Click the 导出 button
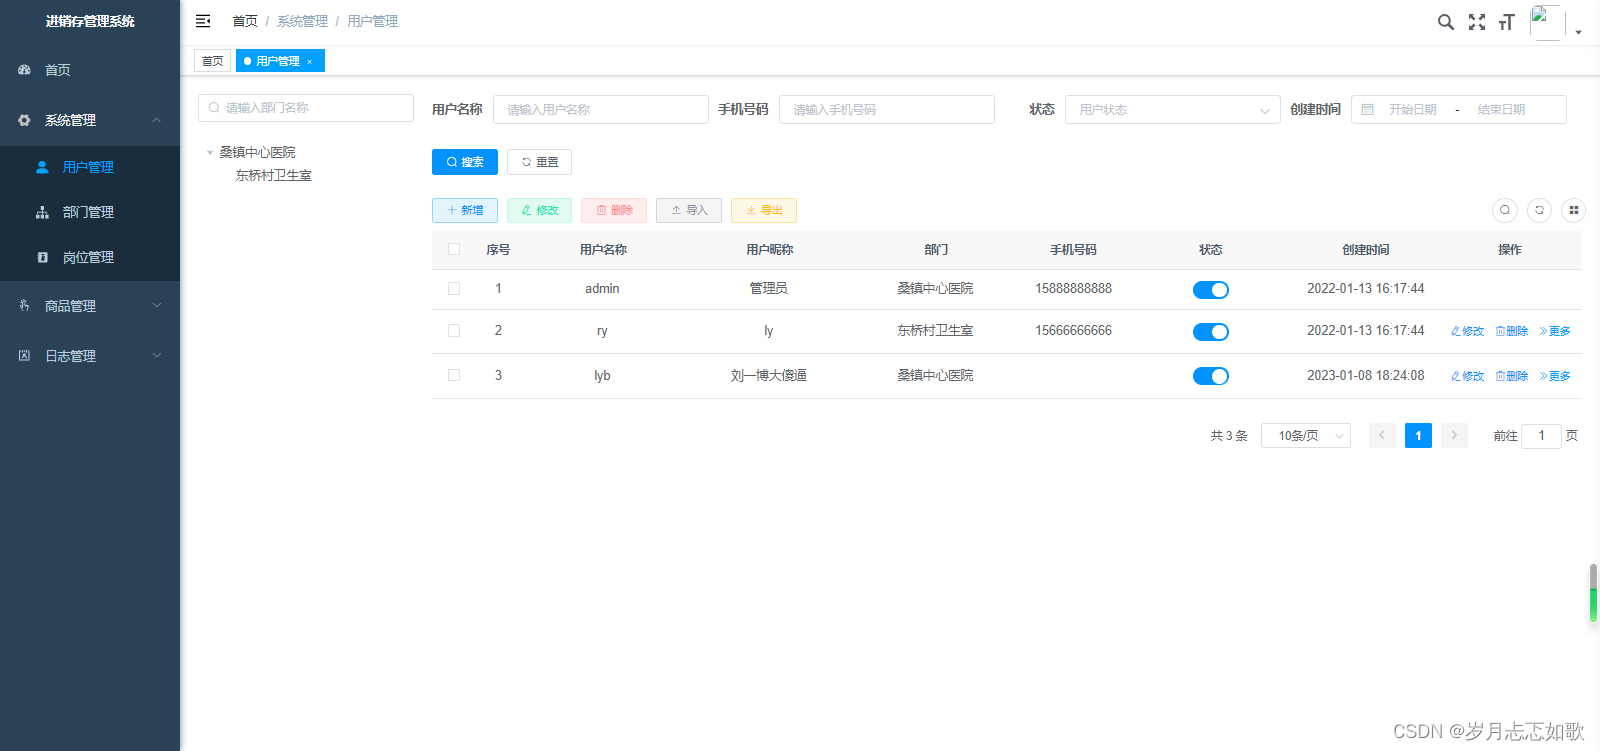The height and width of the screenshot is (751, 1600). [764, 210]
